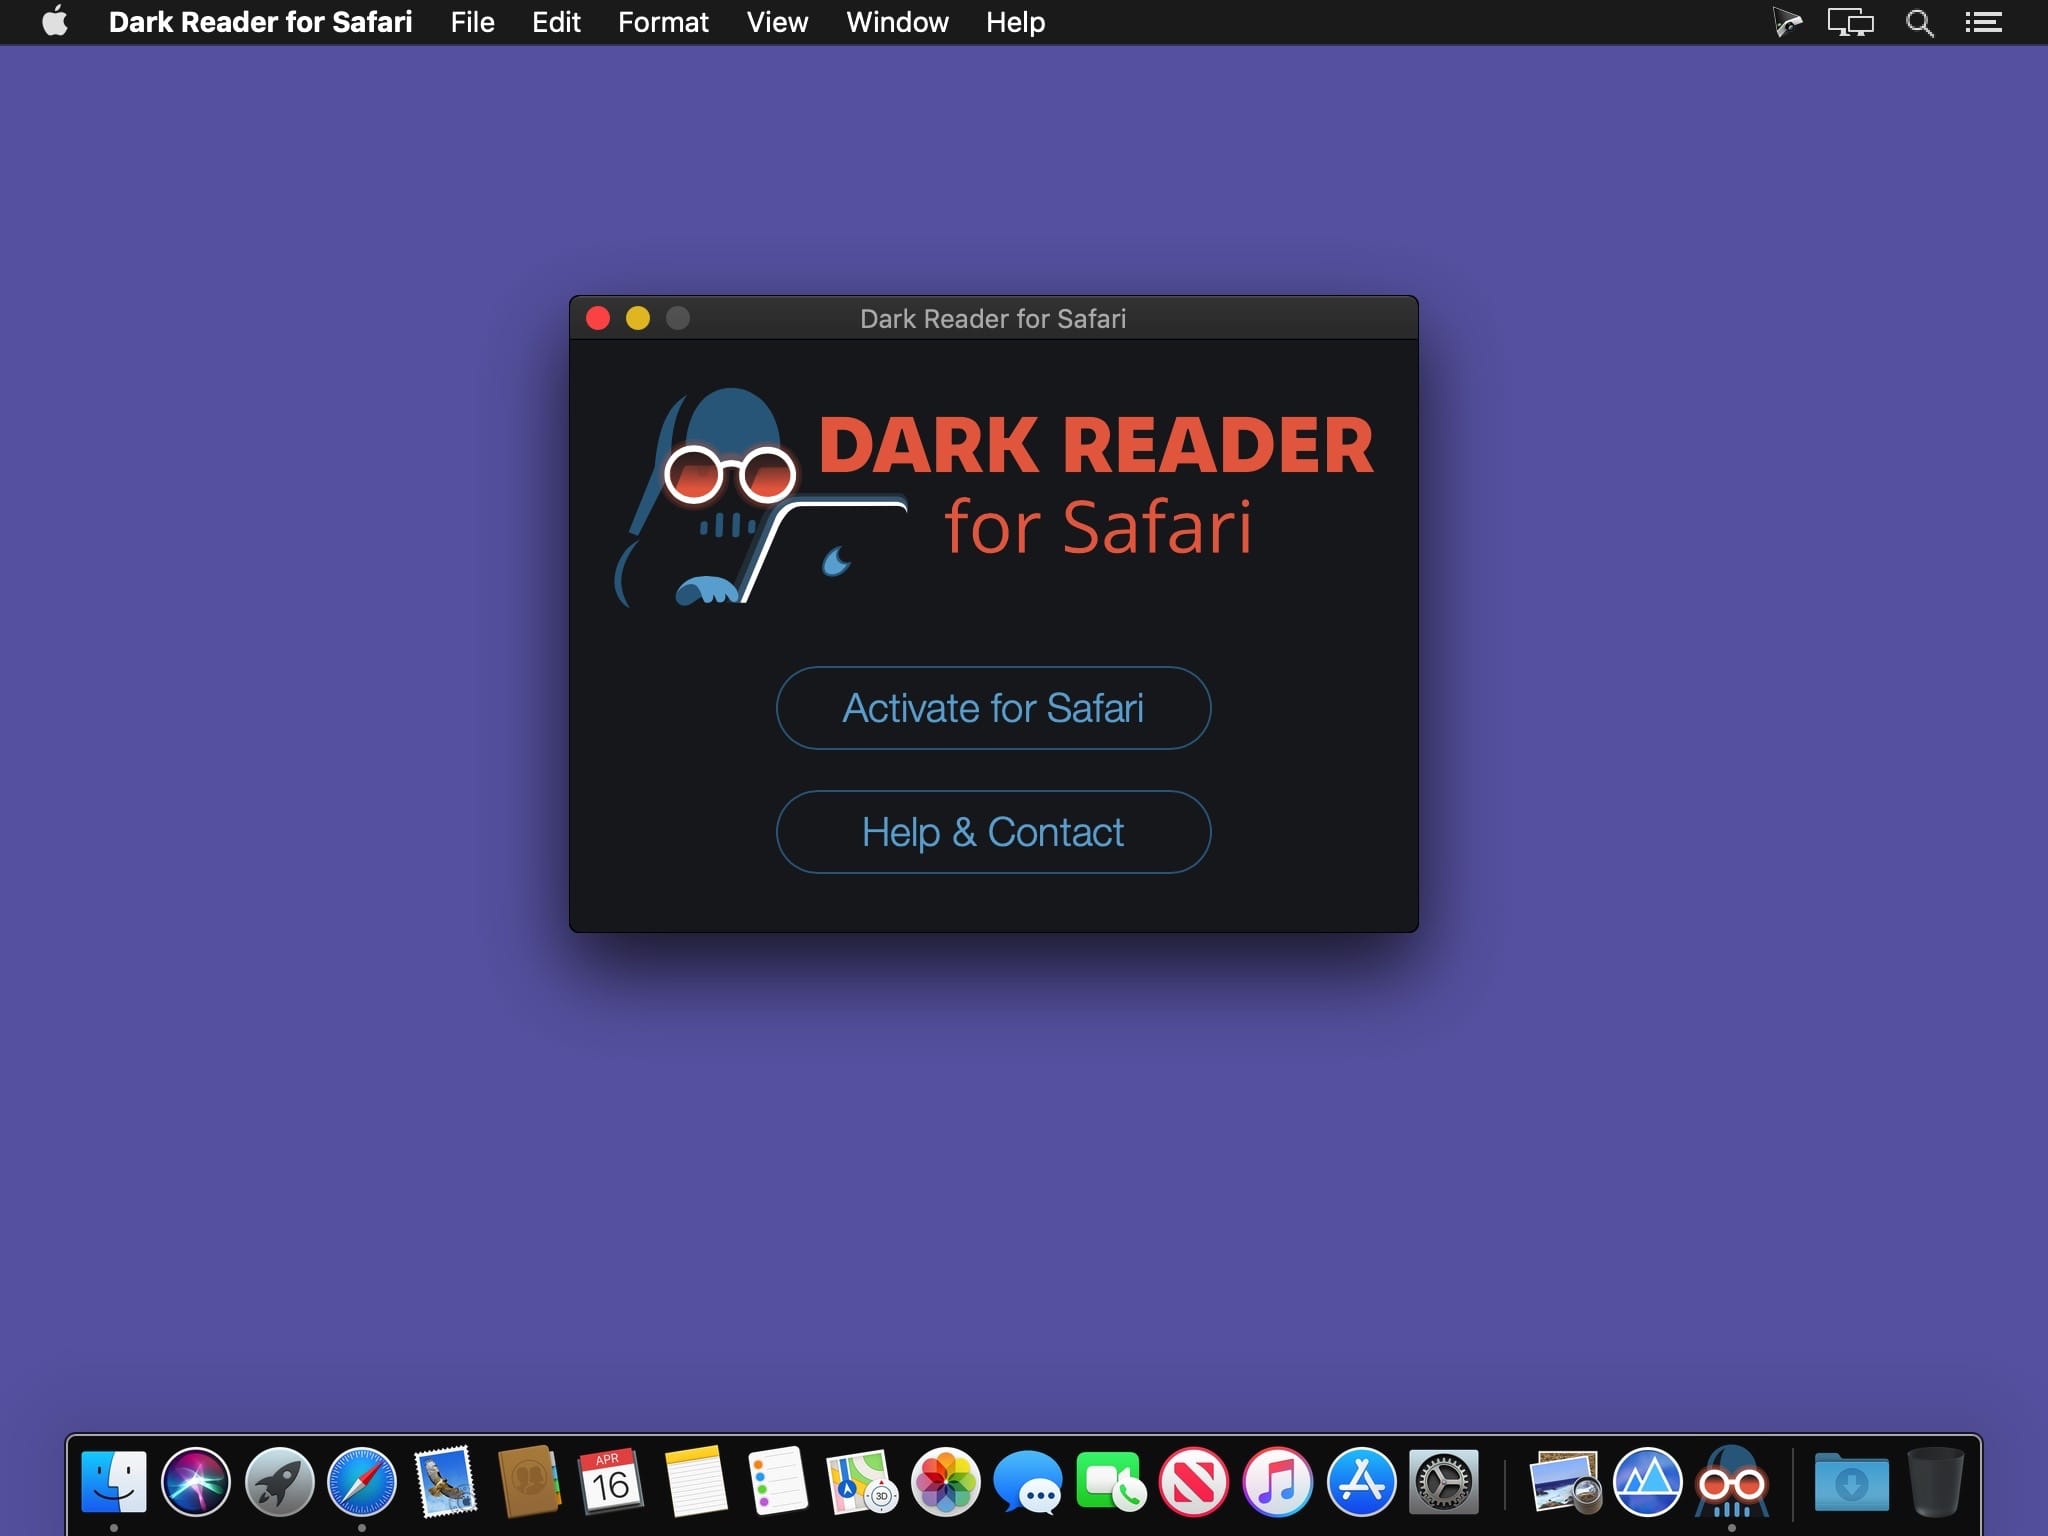Open Help & Contact

[993, 832]
